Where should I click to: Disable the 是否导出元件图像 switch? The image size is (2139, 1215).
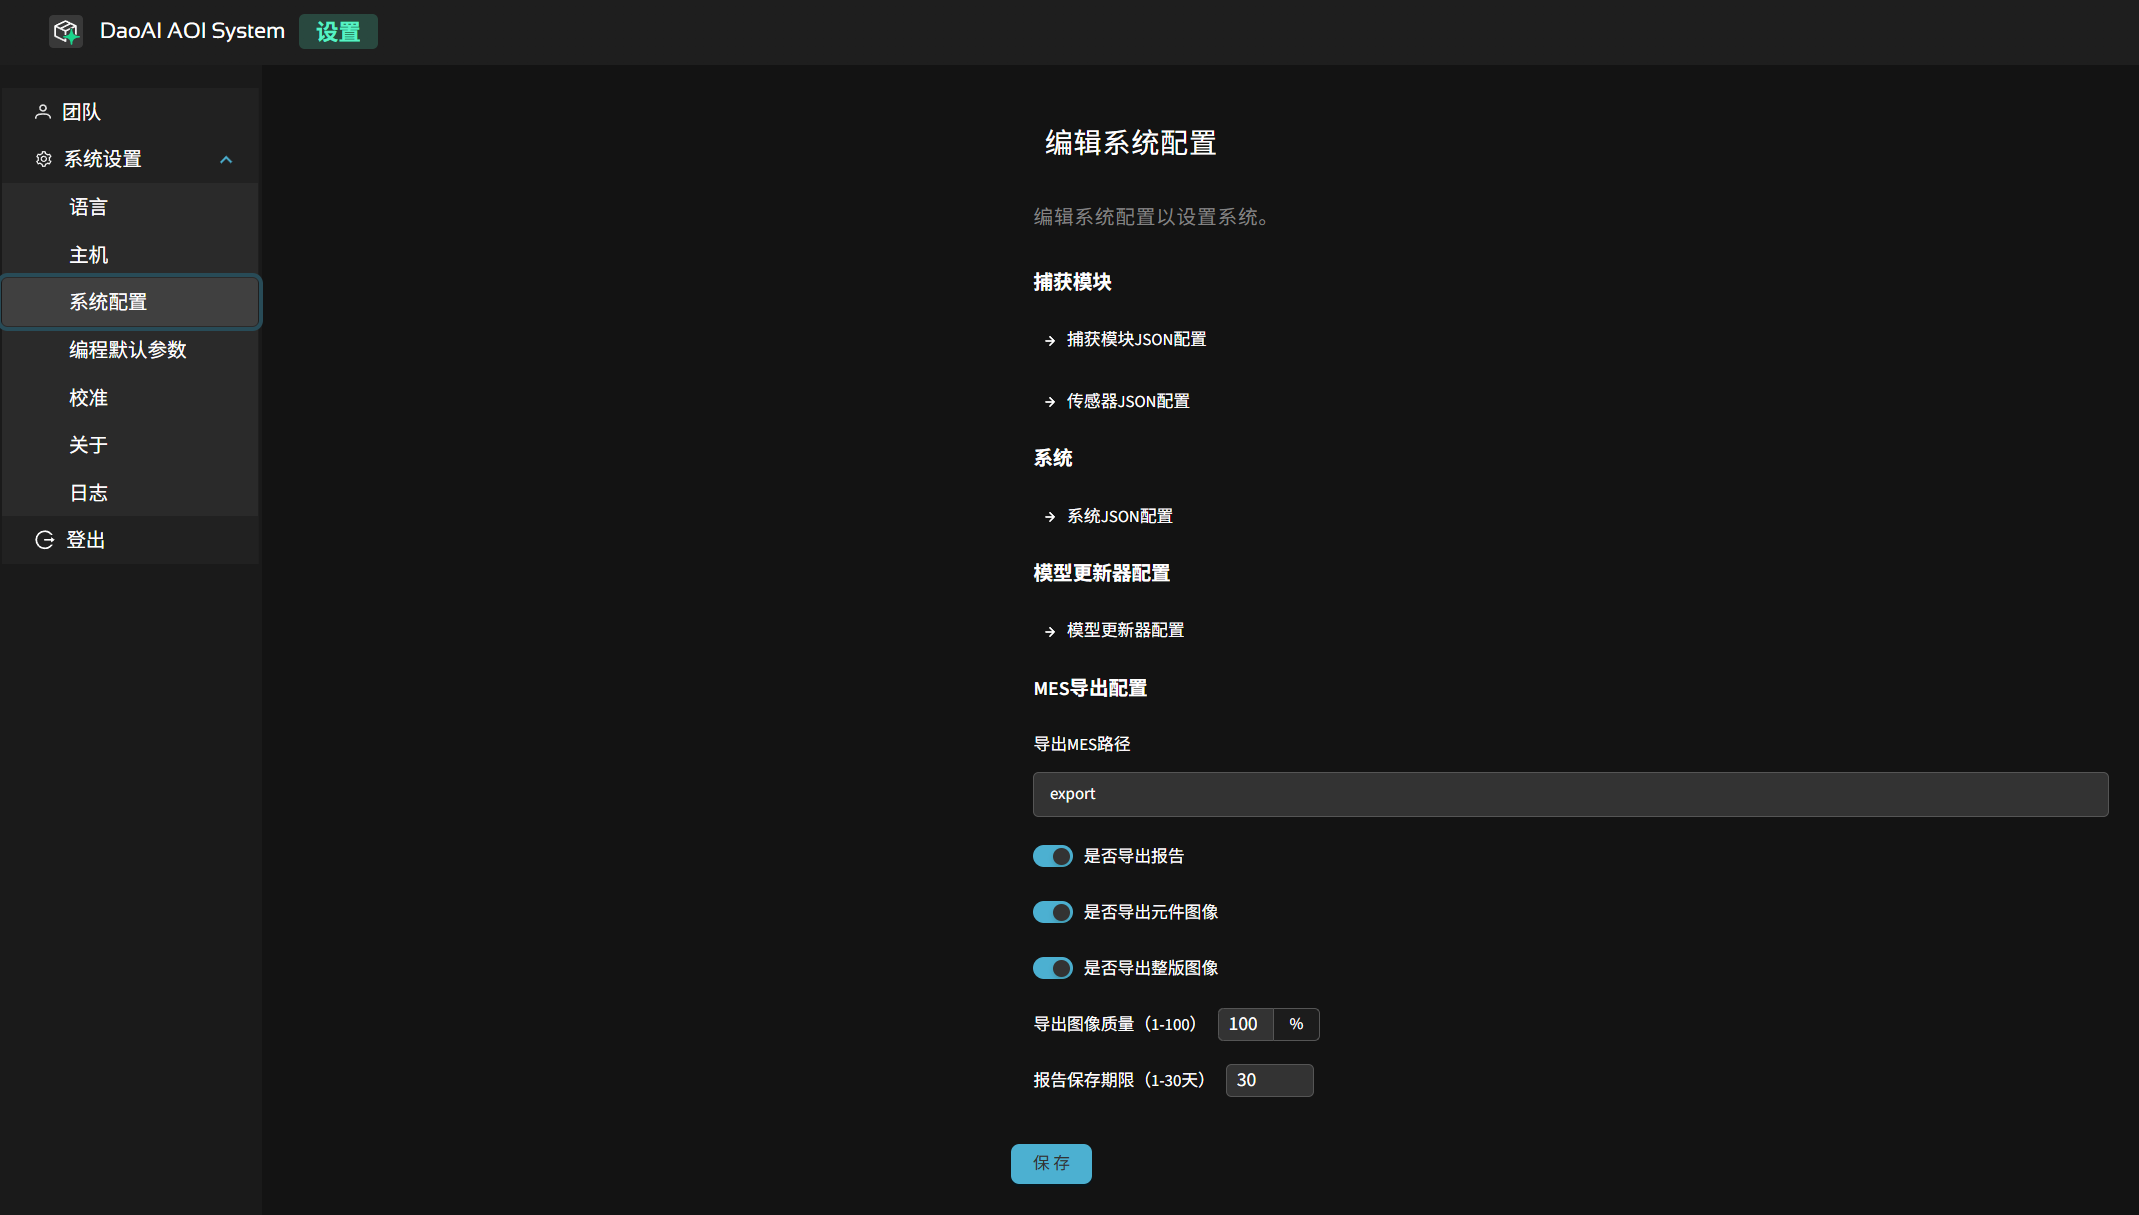tap(1052, 912)
